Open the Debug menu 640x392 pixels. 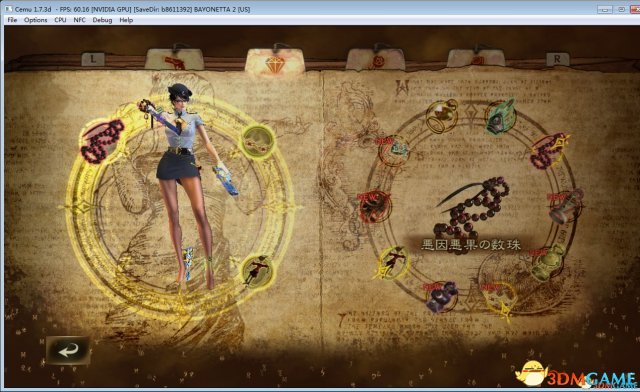(102, 20)
